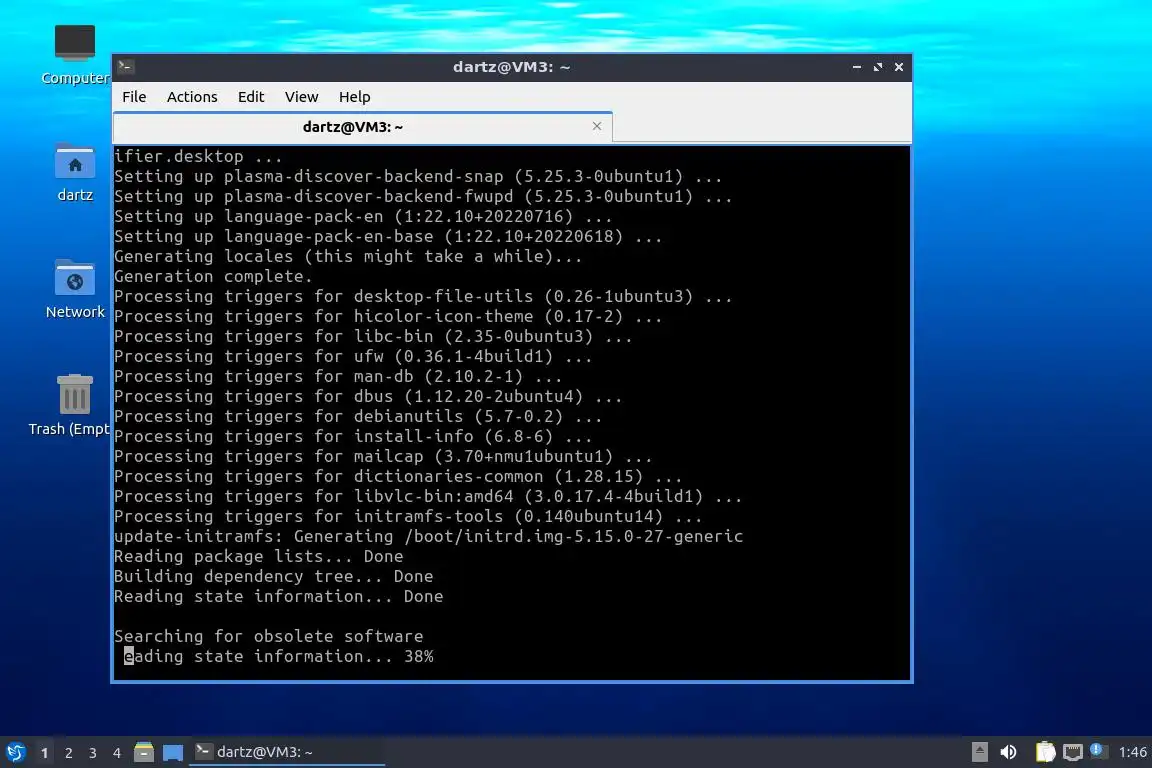Click the 'Searching for obsolete software' line
Viewport: 1152px width, 768px height.
click(268, 636)
